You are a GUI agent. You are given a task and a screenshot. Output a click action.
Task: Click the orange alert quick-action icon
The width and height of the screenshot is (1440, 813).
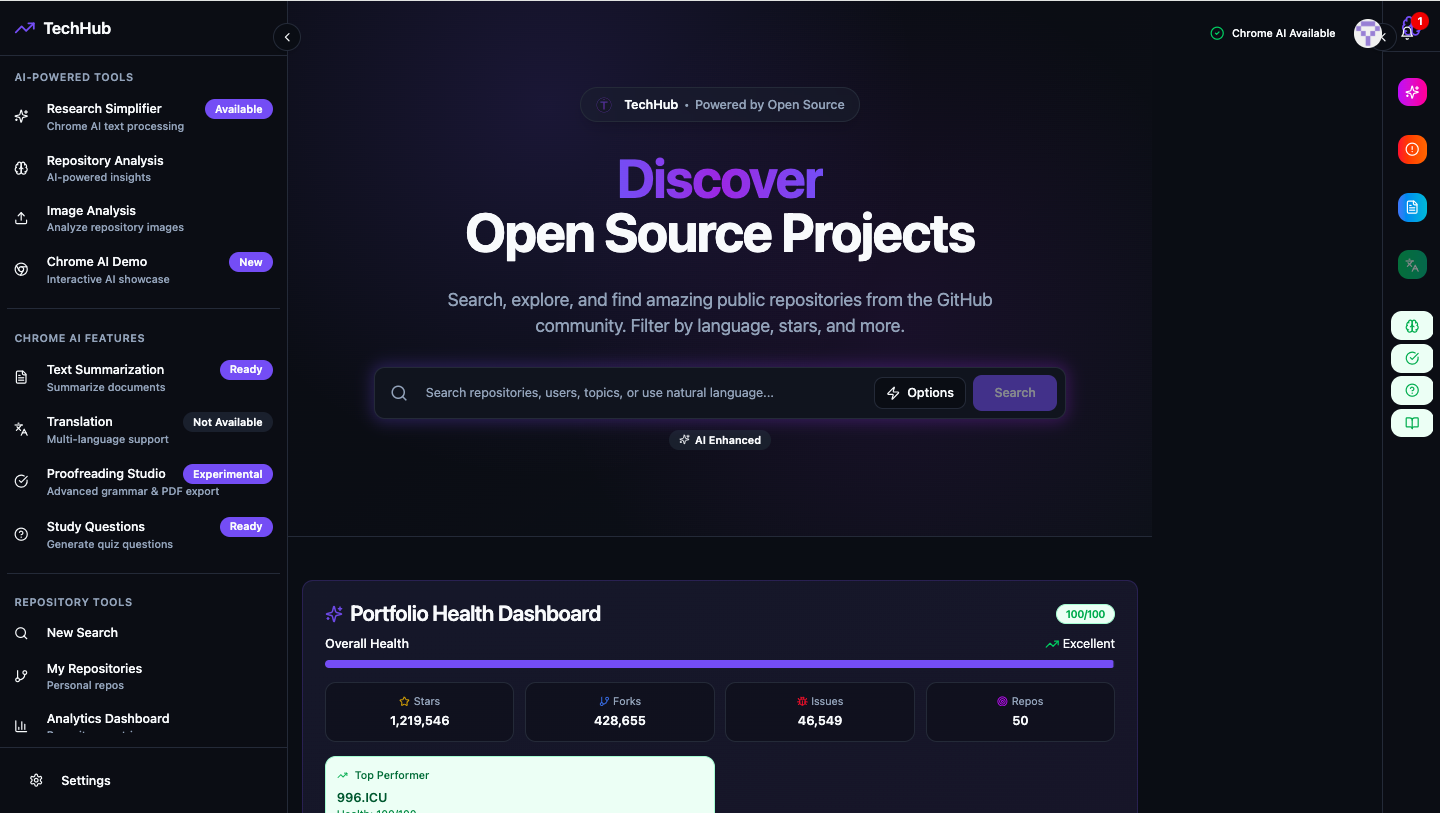coord(1412,149)
